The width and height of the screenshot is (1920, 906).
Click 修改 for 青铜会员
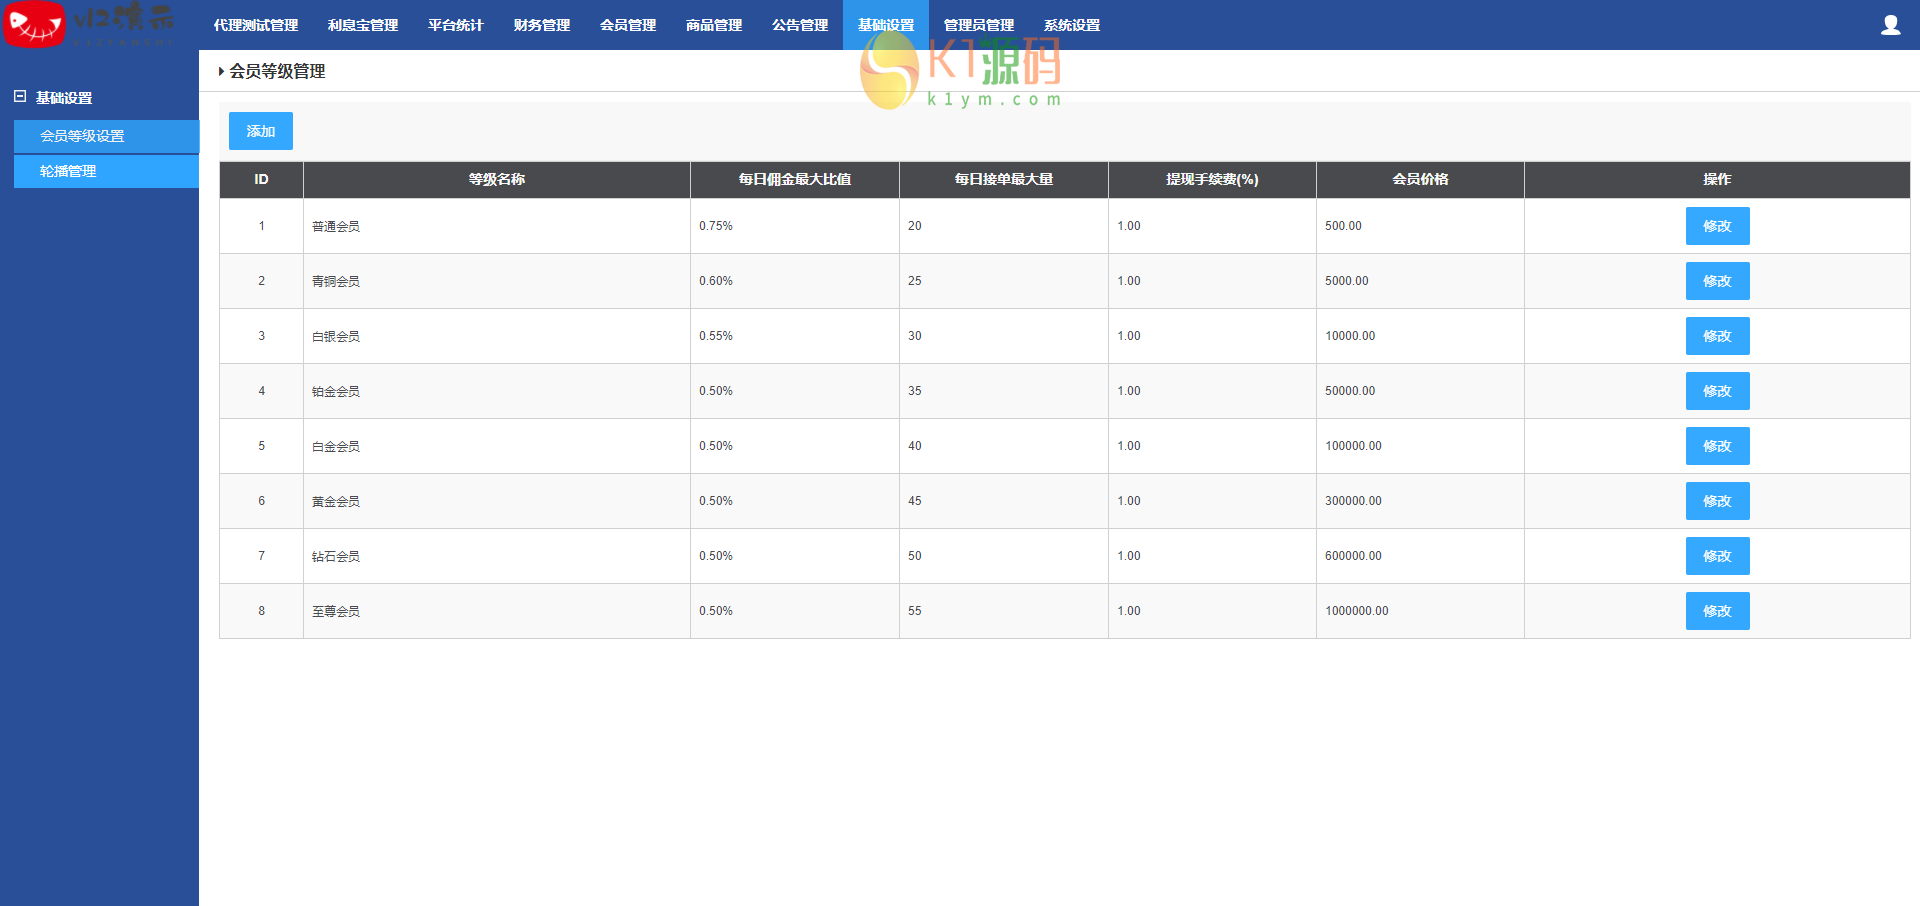(1717, 281)
